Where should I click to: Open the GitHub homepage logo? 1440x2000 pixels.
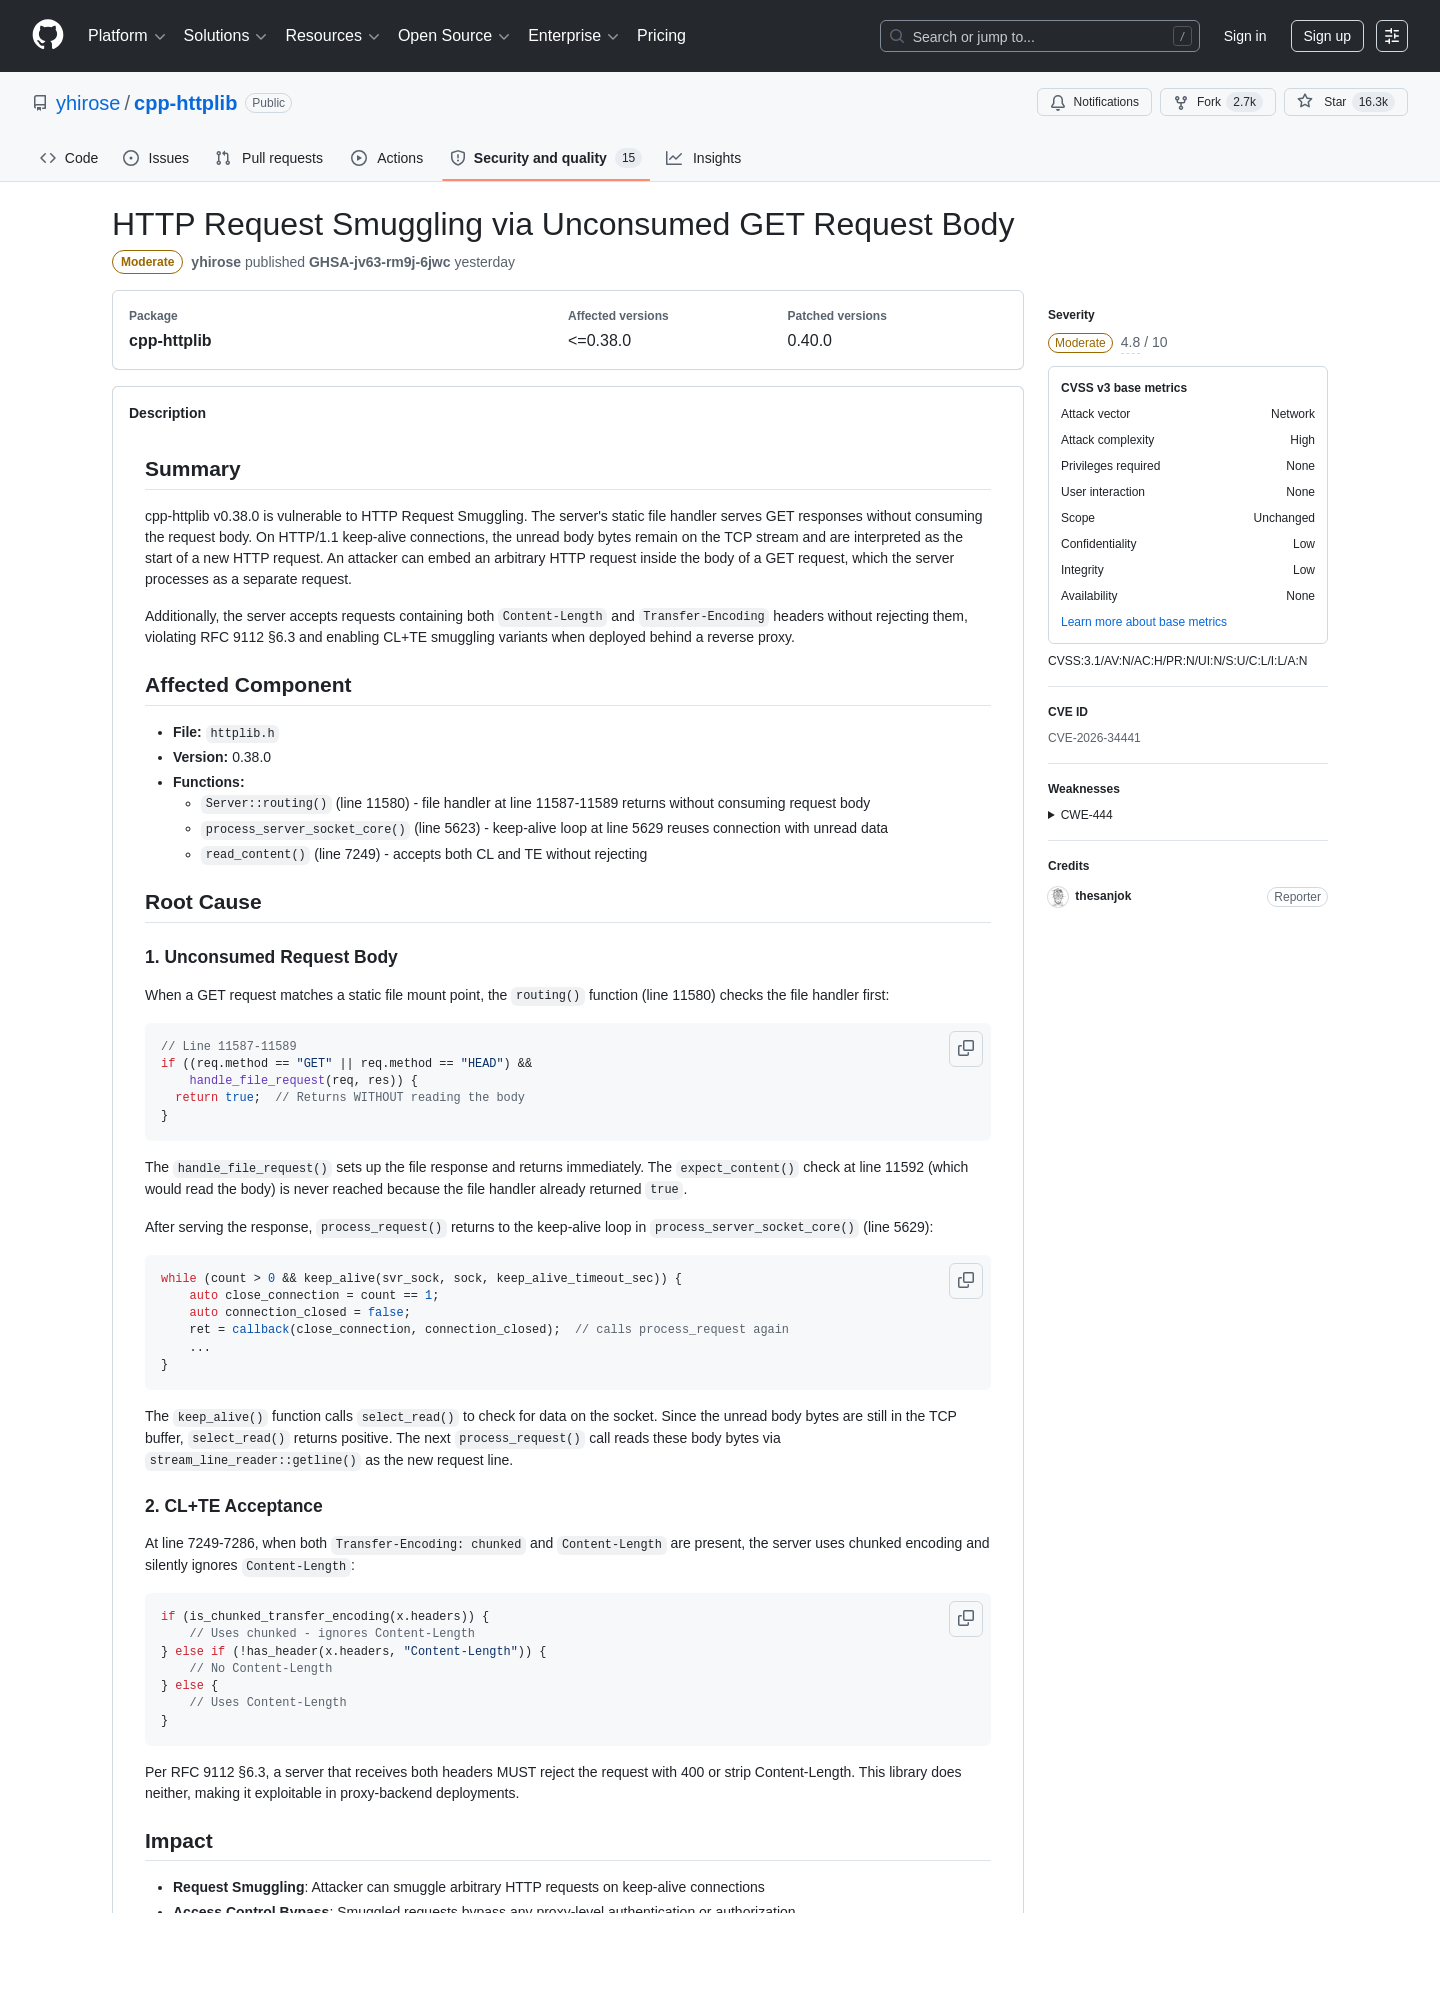coord(48,36)
